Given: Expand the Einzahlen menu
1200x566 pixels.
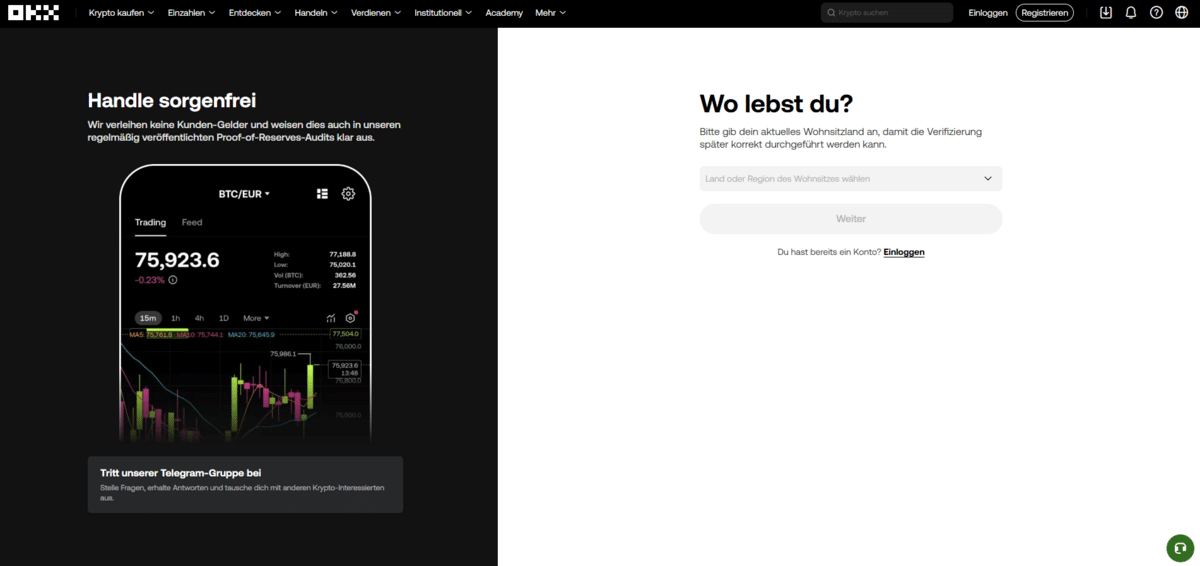Looking at the screenshot, I should pyautogui.click(x=192, y=13).
